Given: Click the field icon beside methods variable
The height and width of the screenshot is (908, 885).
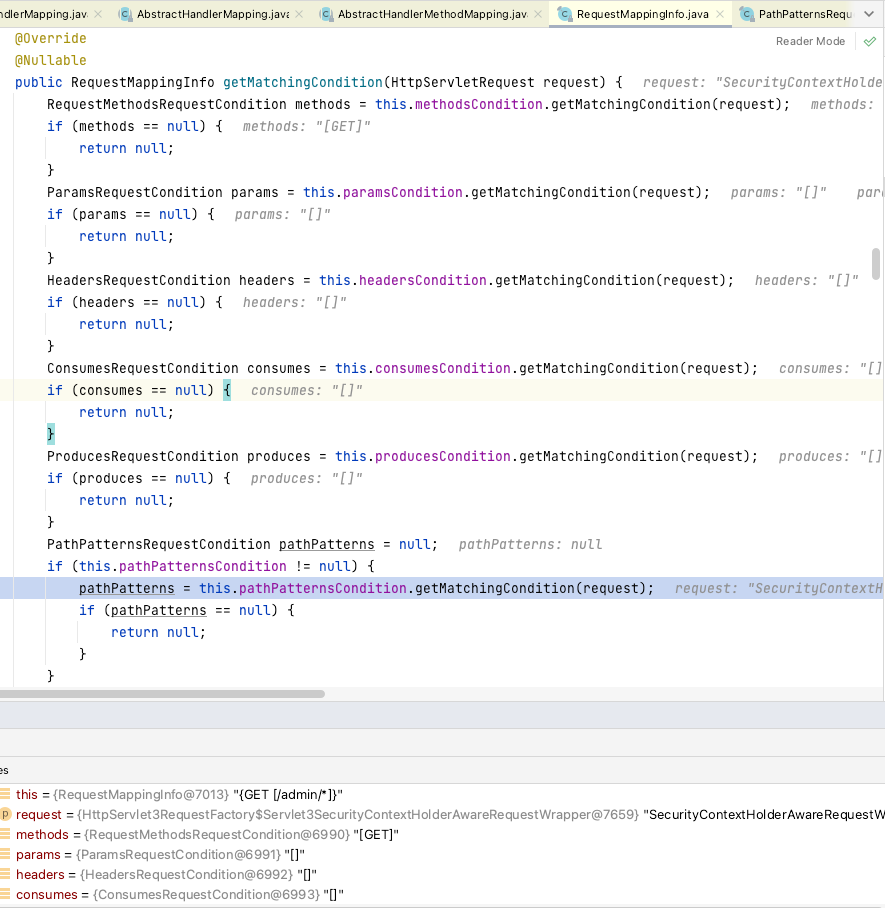Looking at the screenshot, I should (x=5, y=835).
